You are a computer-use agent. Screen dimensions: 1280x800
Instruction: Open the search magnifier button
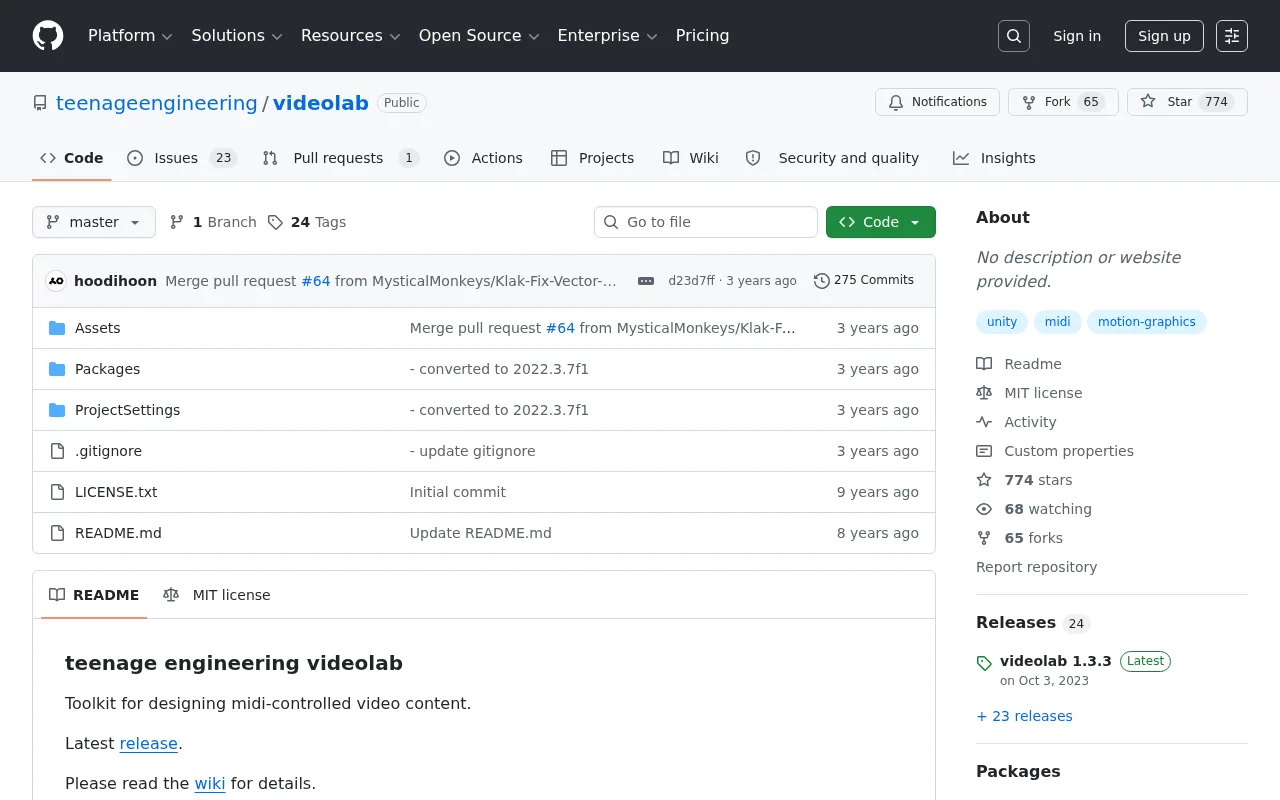[1014, 36]
